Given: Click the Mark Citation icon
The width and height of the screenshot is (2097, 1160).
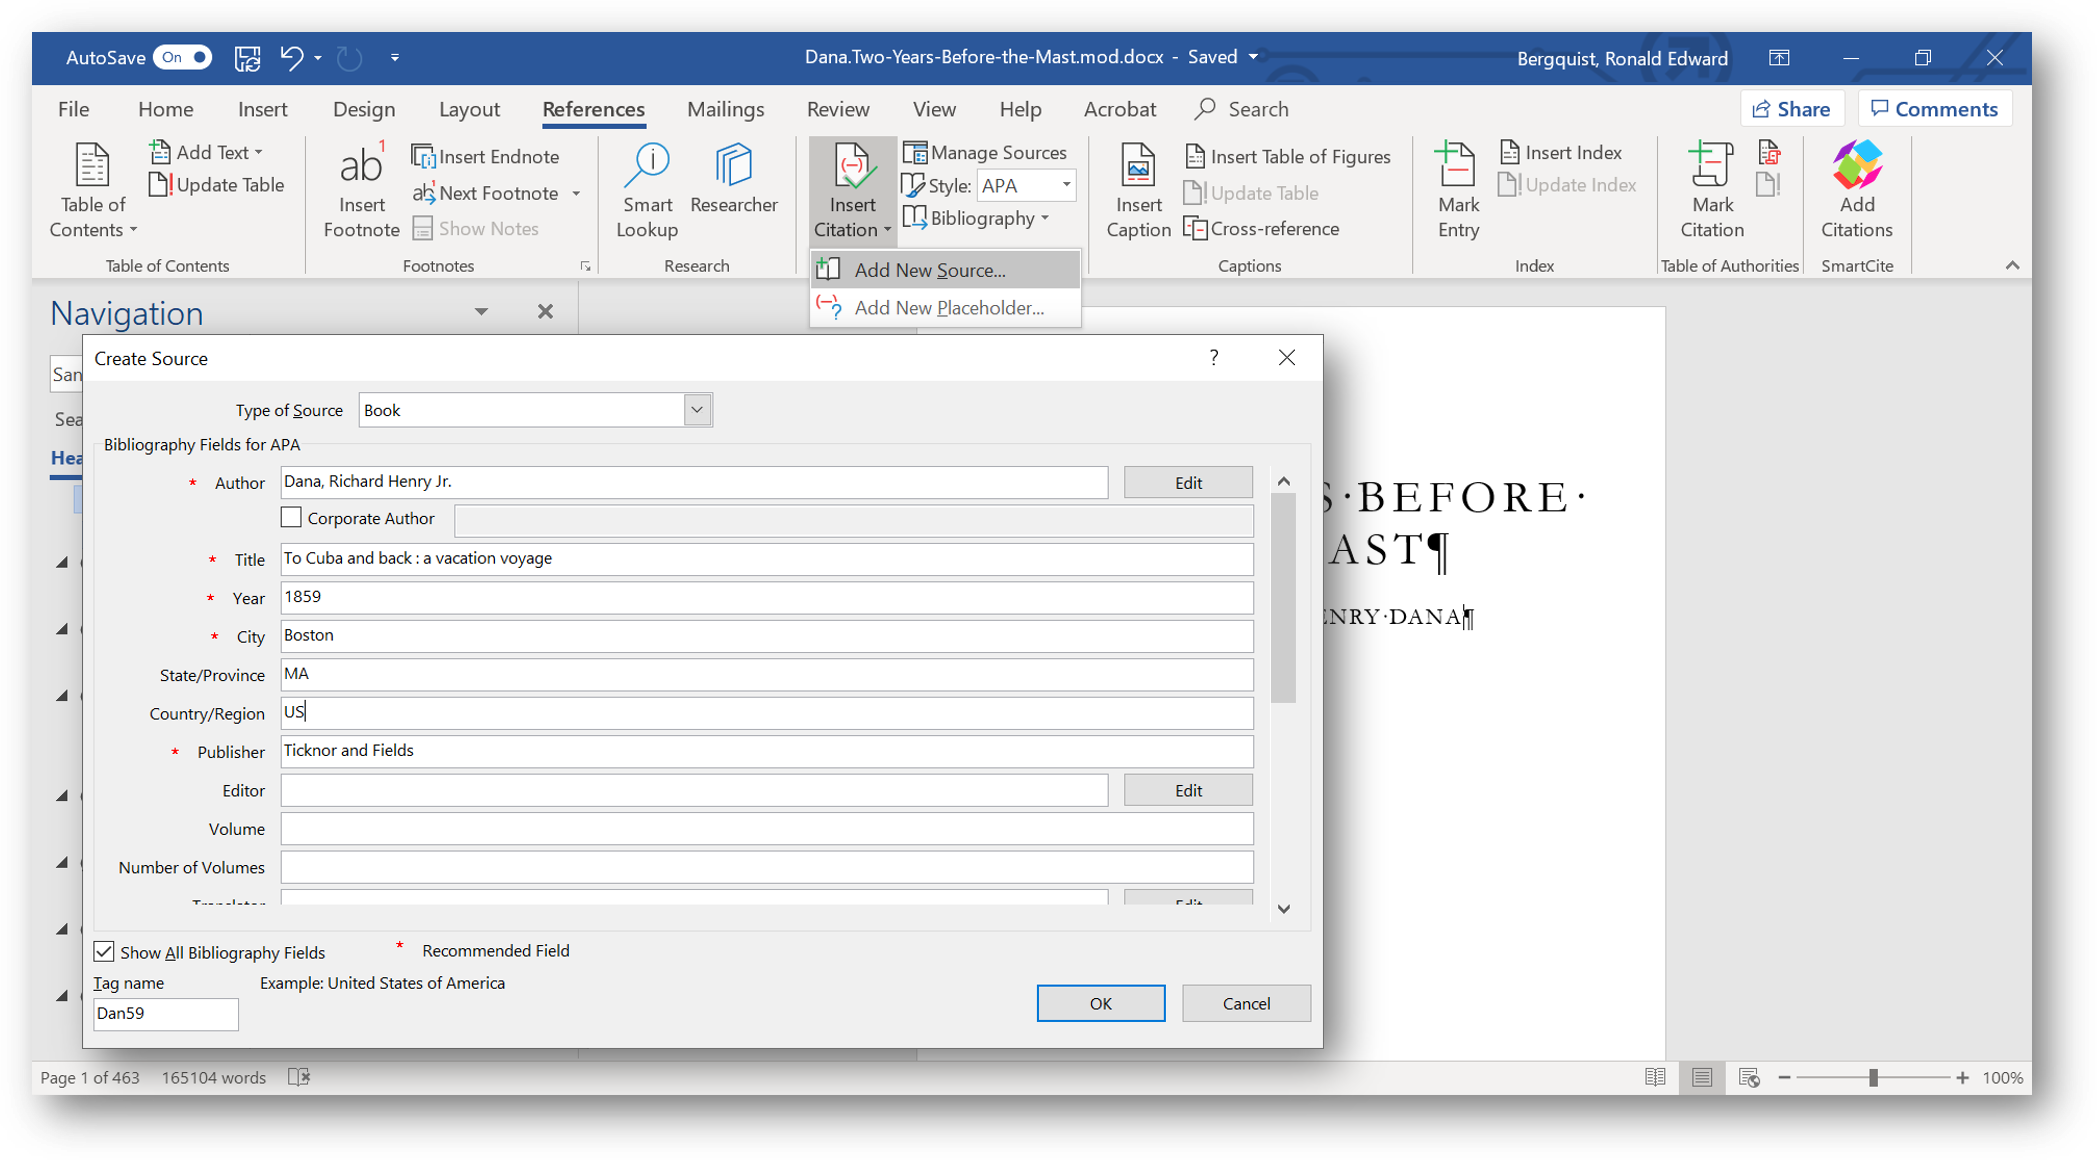Looking at the screenshot, I should click(x=1711, y=166).
